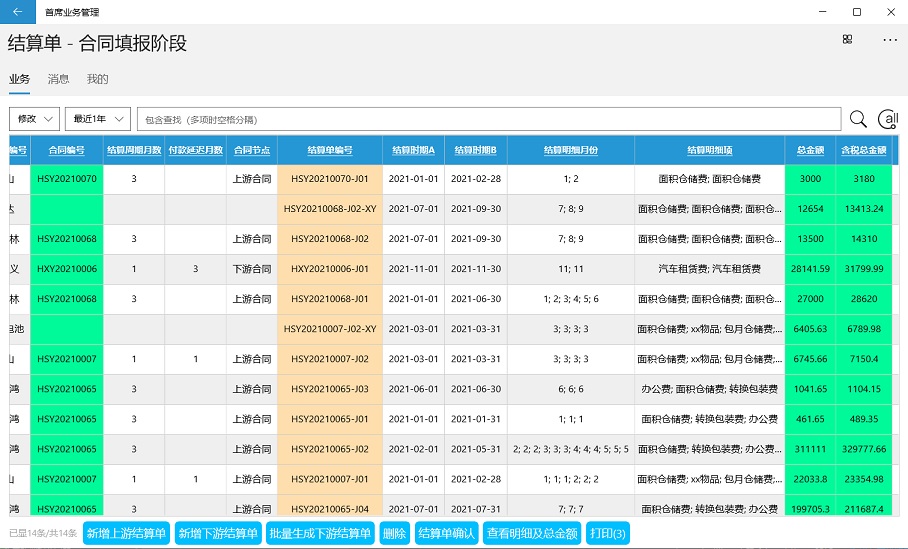908x549 pixels.
Task: Expand the 修改 dropdown
Action: 34,119
